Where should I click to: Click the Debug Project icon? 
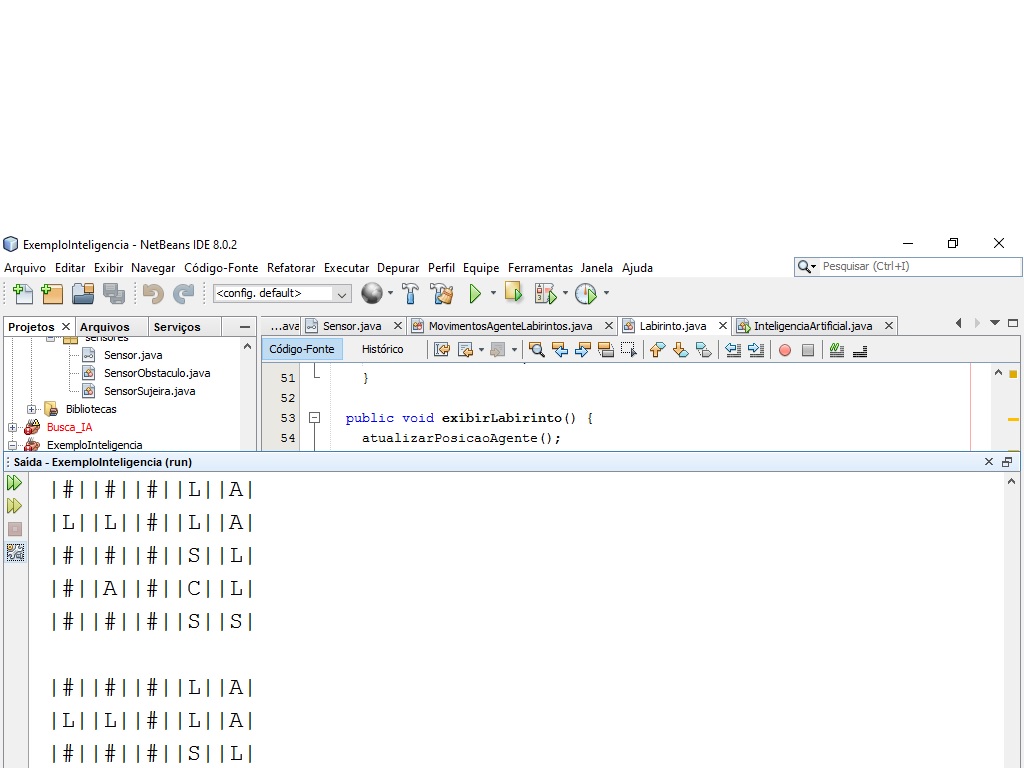coord(545,294)
